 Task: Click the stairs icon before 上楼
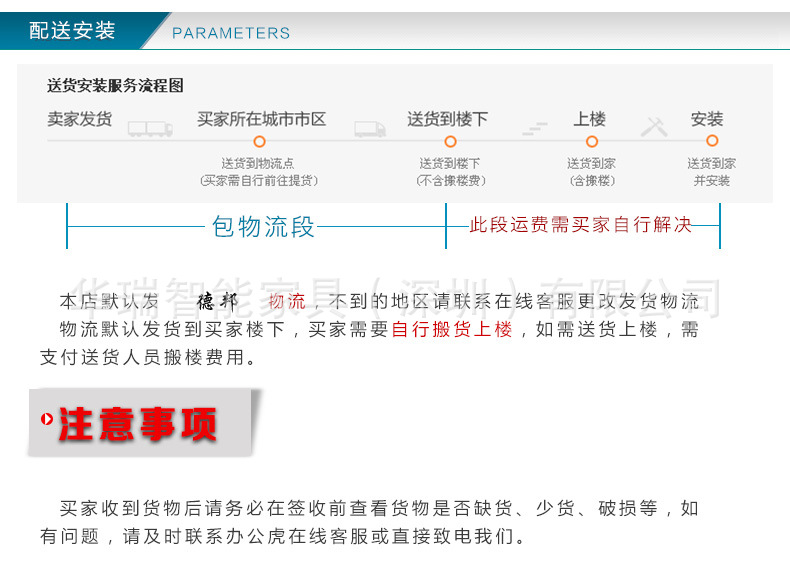(535, 128)
